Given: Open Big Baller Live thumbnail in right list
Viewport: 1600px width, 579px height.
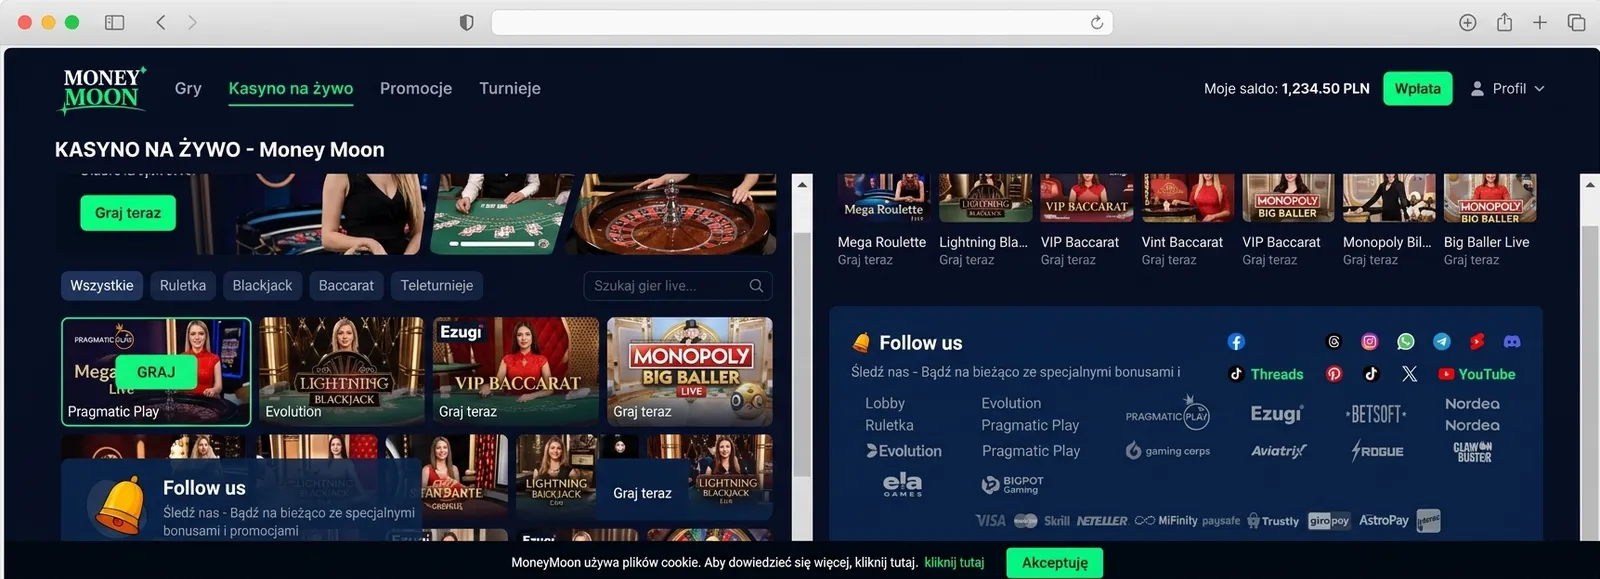Looking at the screenshot, I should coord(1490,198).
